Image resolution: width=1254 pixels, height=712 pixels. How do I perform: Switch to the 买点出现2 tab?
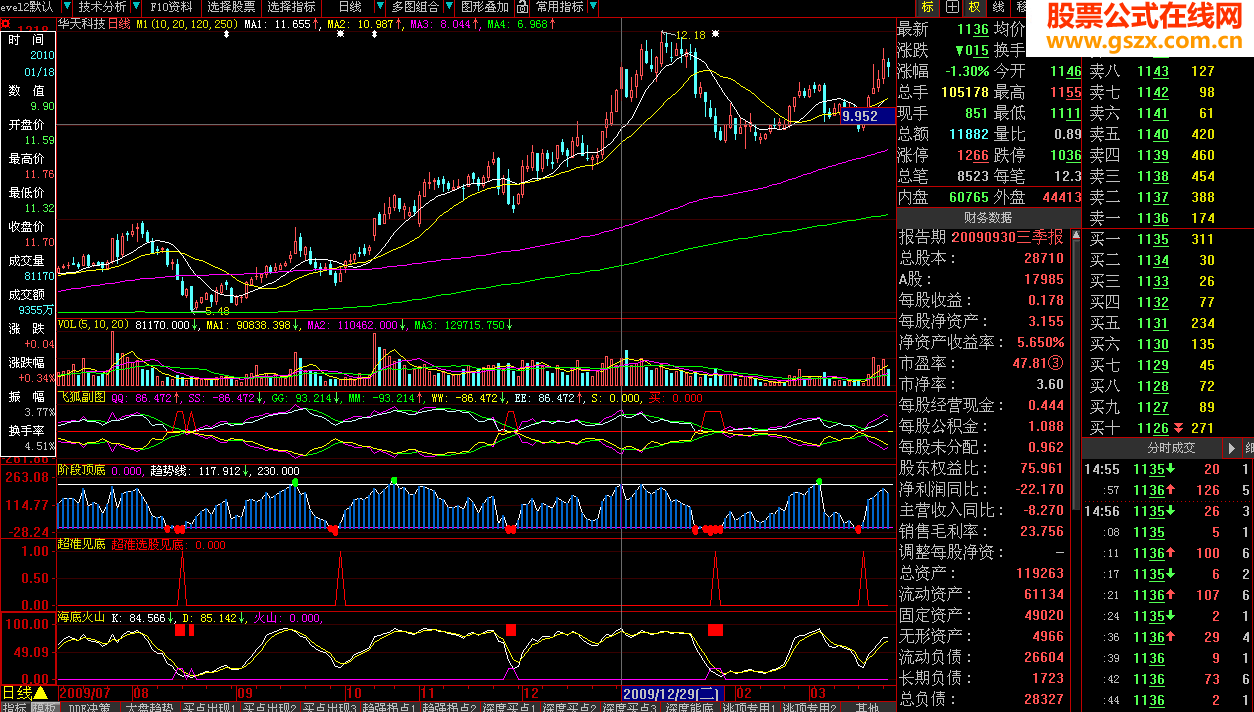[270, 706]
